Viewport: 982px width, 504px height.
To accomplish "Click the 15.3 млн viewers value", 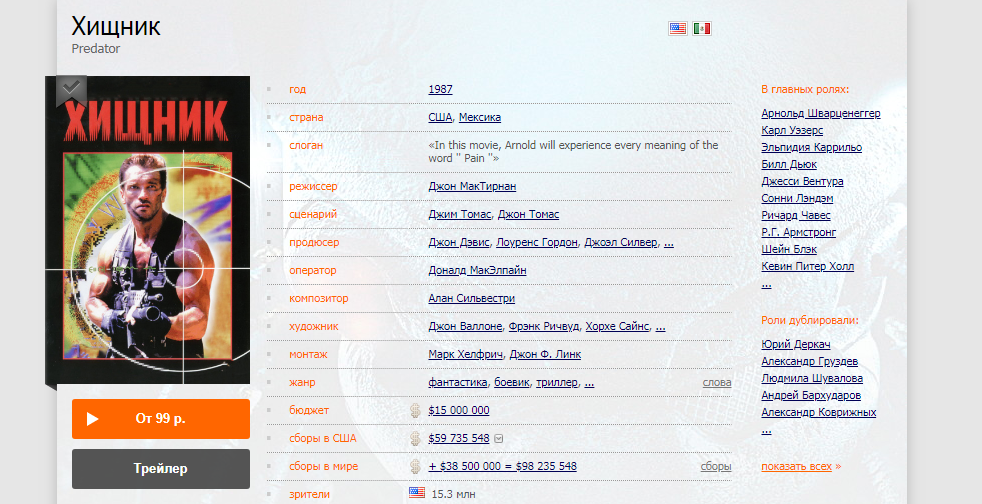I will (x=453, y=494).
